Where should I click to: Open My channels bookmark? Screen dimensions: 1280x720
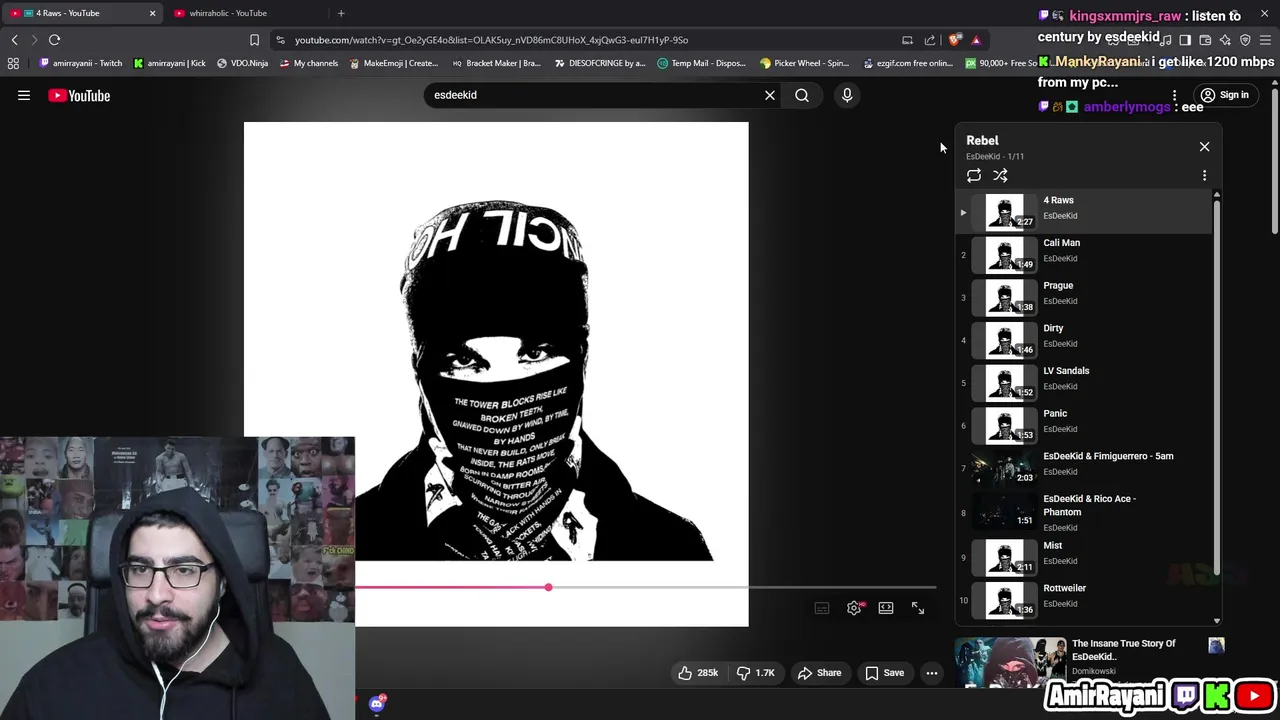click(309, 63)
